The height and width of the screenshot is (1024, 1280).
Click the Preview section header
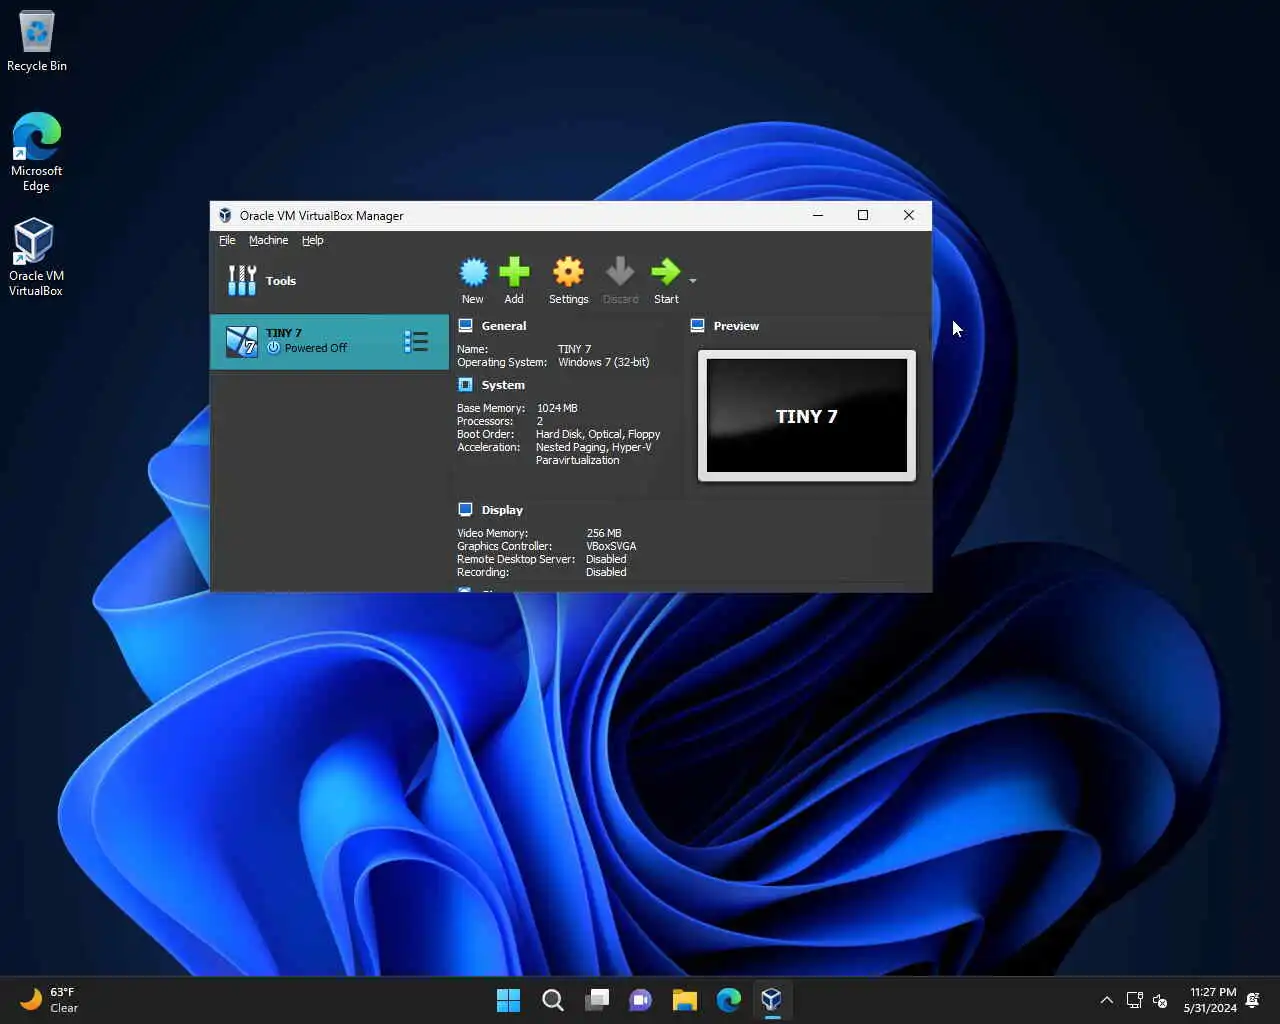(736, 326)
